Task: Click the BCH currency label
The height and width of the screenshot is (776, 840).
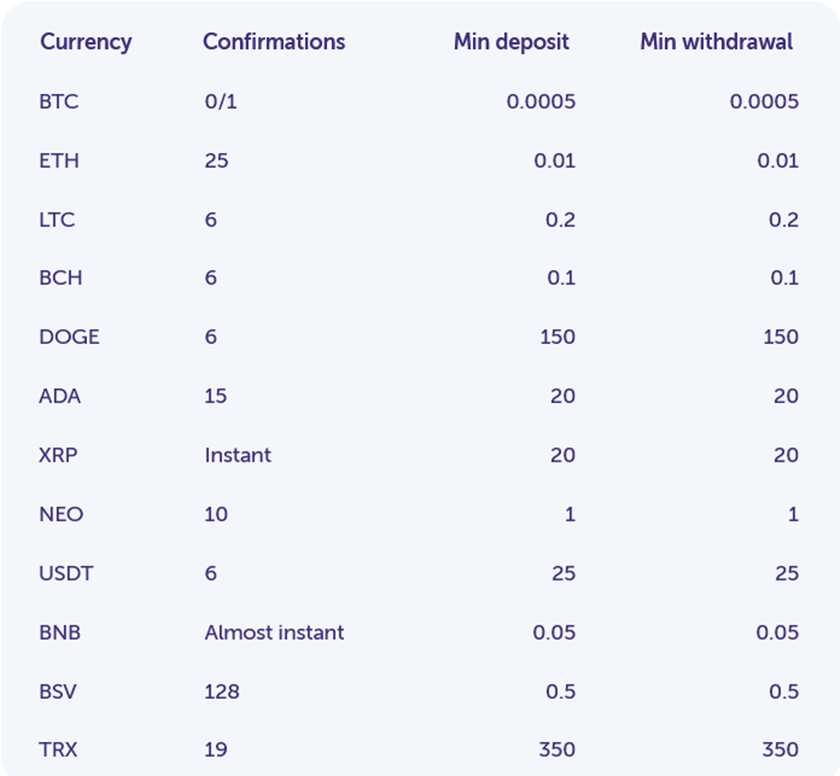Action: [x=61, y=278]
